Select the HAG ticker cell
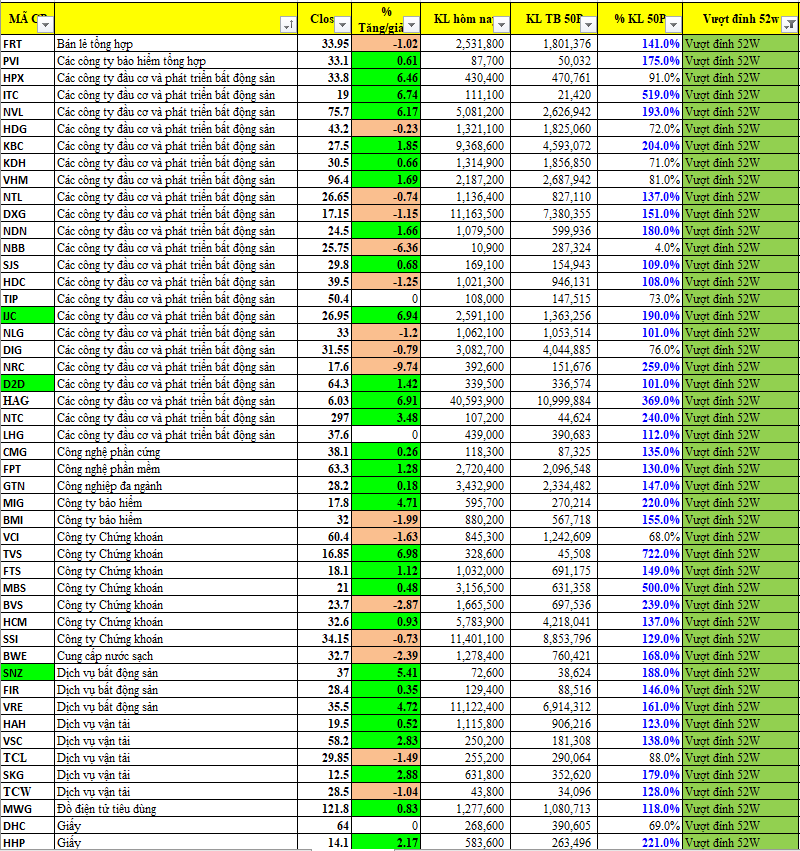The height and width of the screenshot is (851, 800). click(x=27, y=400)
